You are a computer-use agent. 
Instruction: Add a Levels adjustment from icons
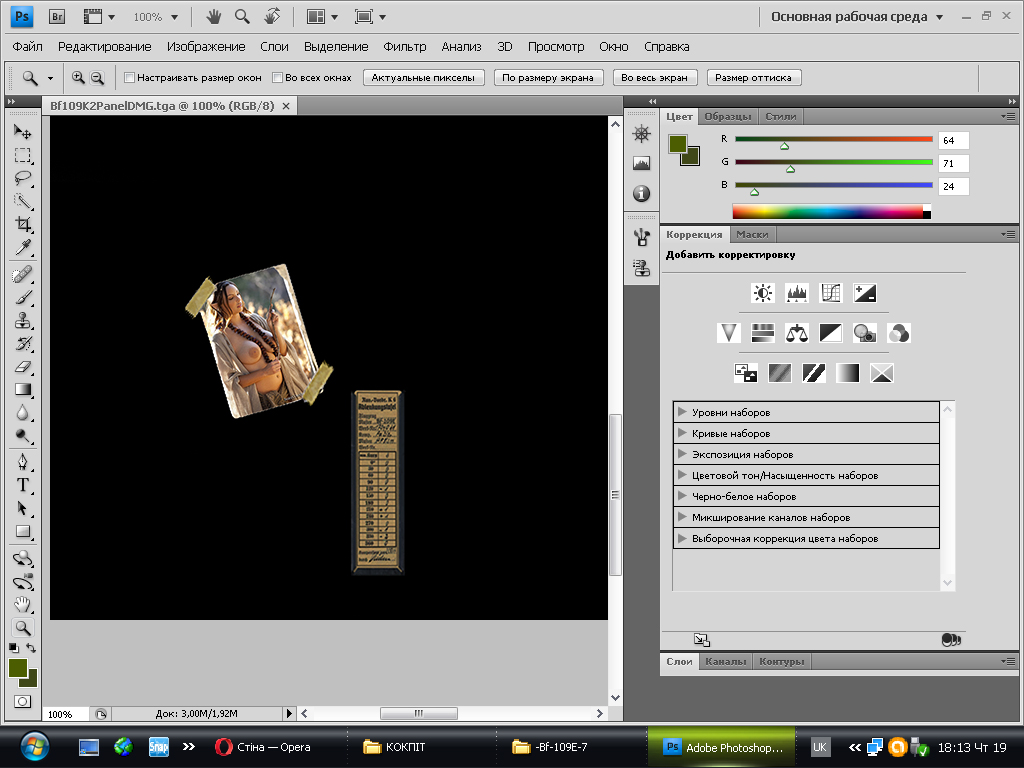click(x=797, y=293)
